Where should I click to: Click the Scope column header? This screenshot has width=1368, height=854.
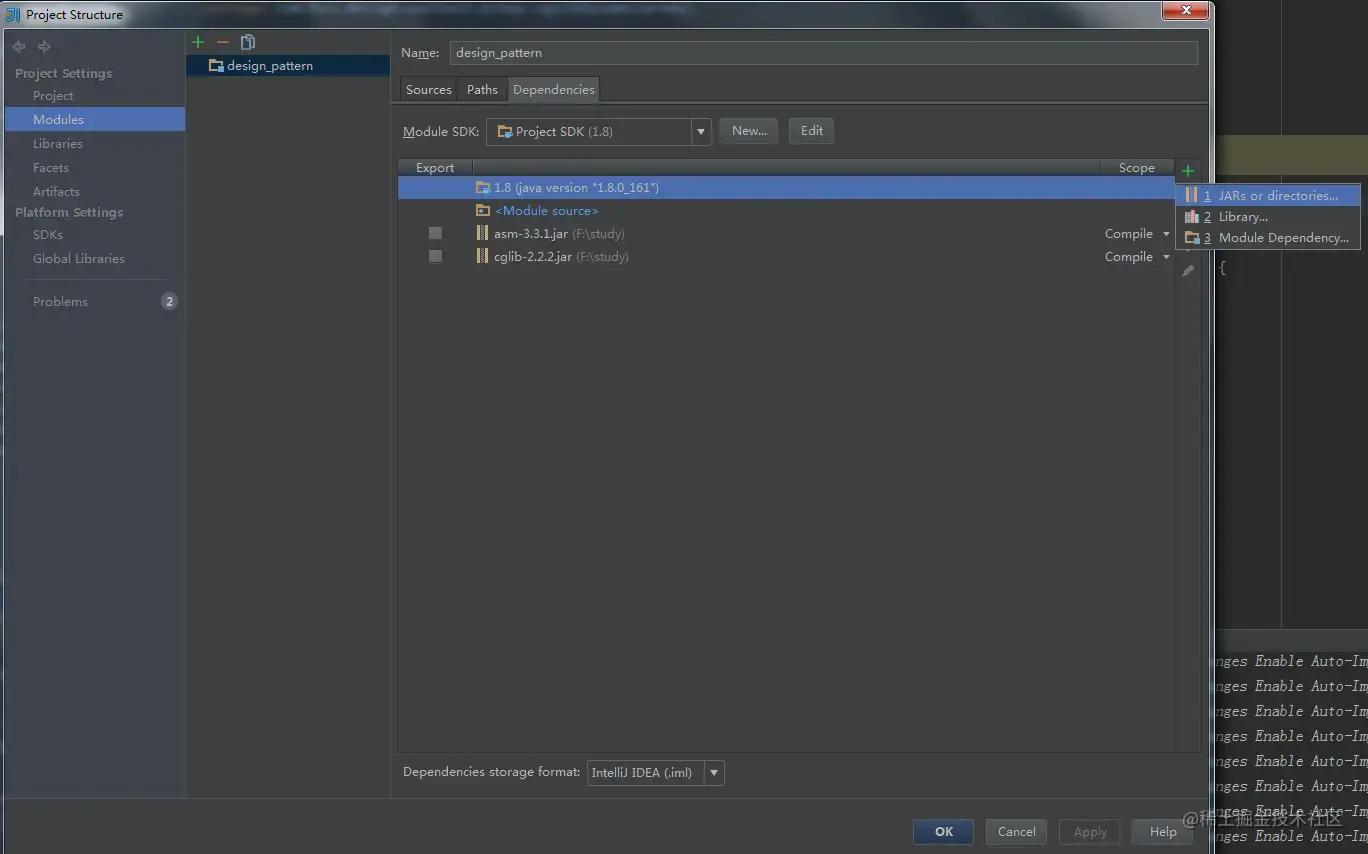[x=1137, y=167]
